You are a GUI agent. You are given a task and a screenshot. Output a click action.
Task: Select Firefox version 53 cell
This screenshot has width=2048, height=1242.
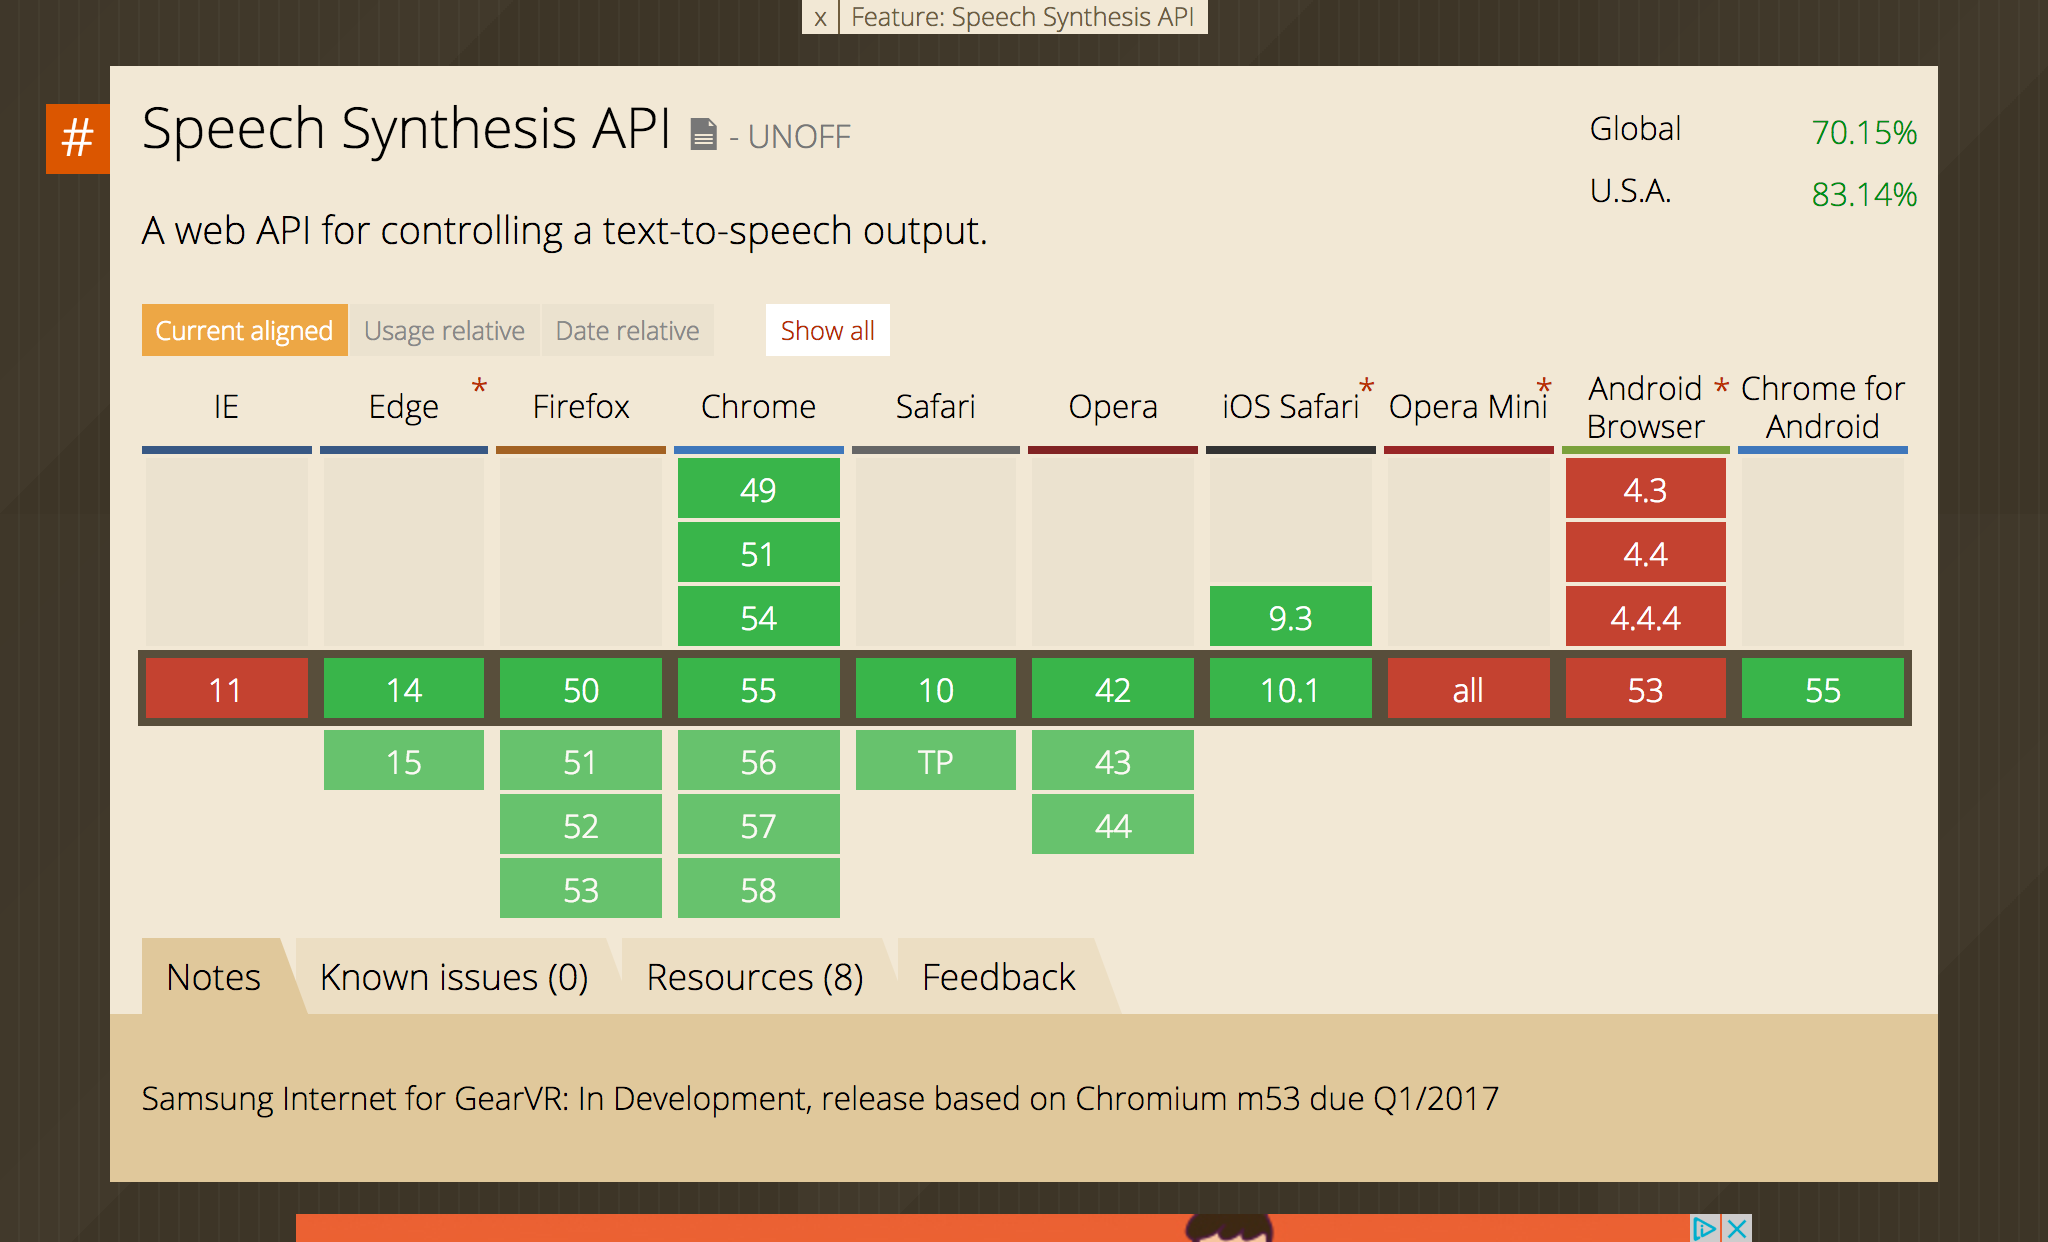581,889
